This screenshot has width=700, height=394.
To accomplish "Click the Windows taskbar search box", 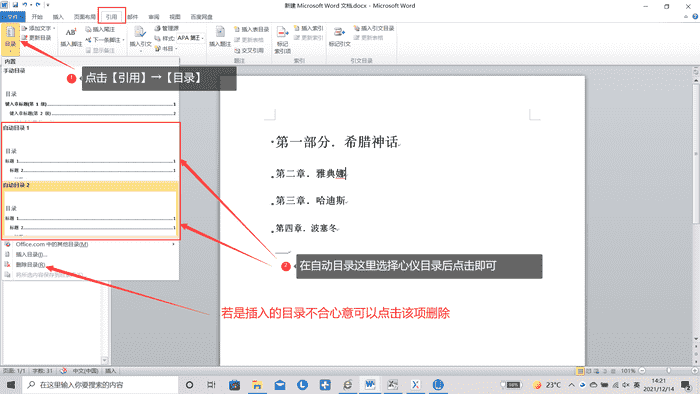I will point(100,385).
